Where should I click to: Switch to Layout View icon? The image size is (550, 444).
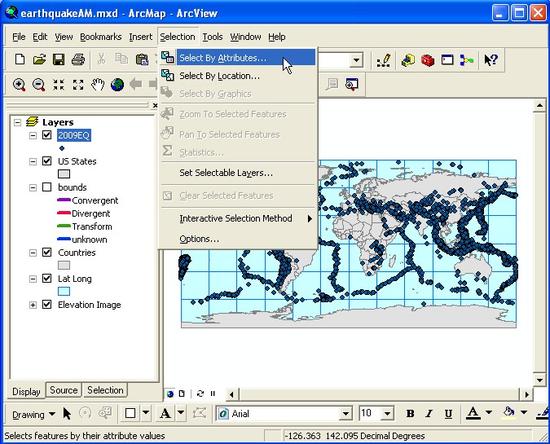coord(182,393)
